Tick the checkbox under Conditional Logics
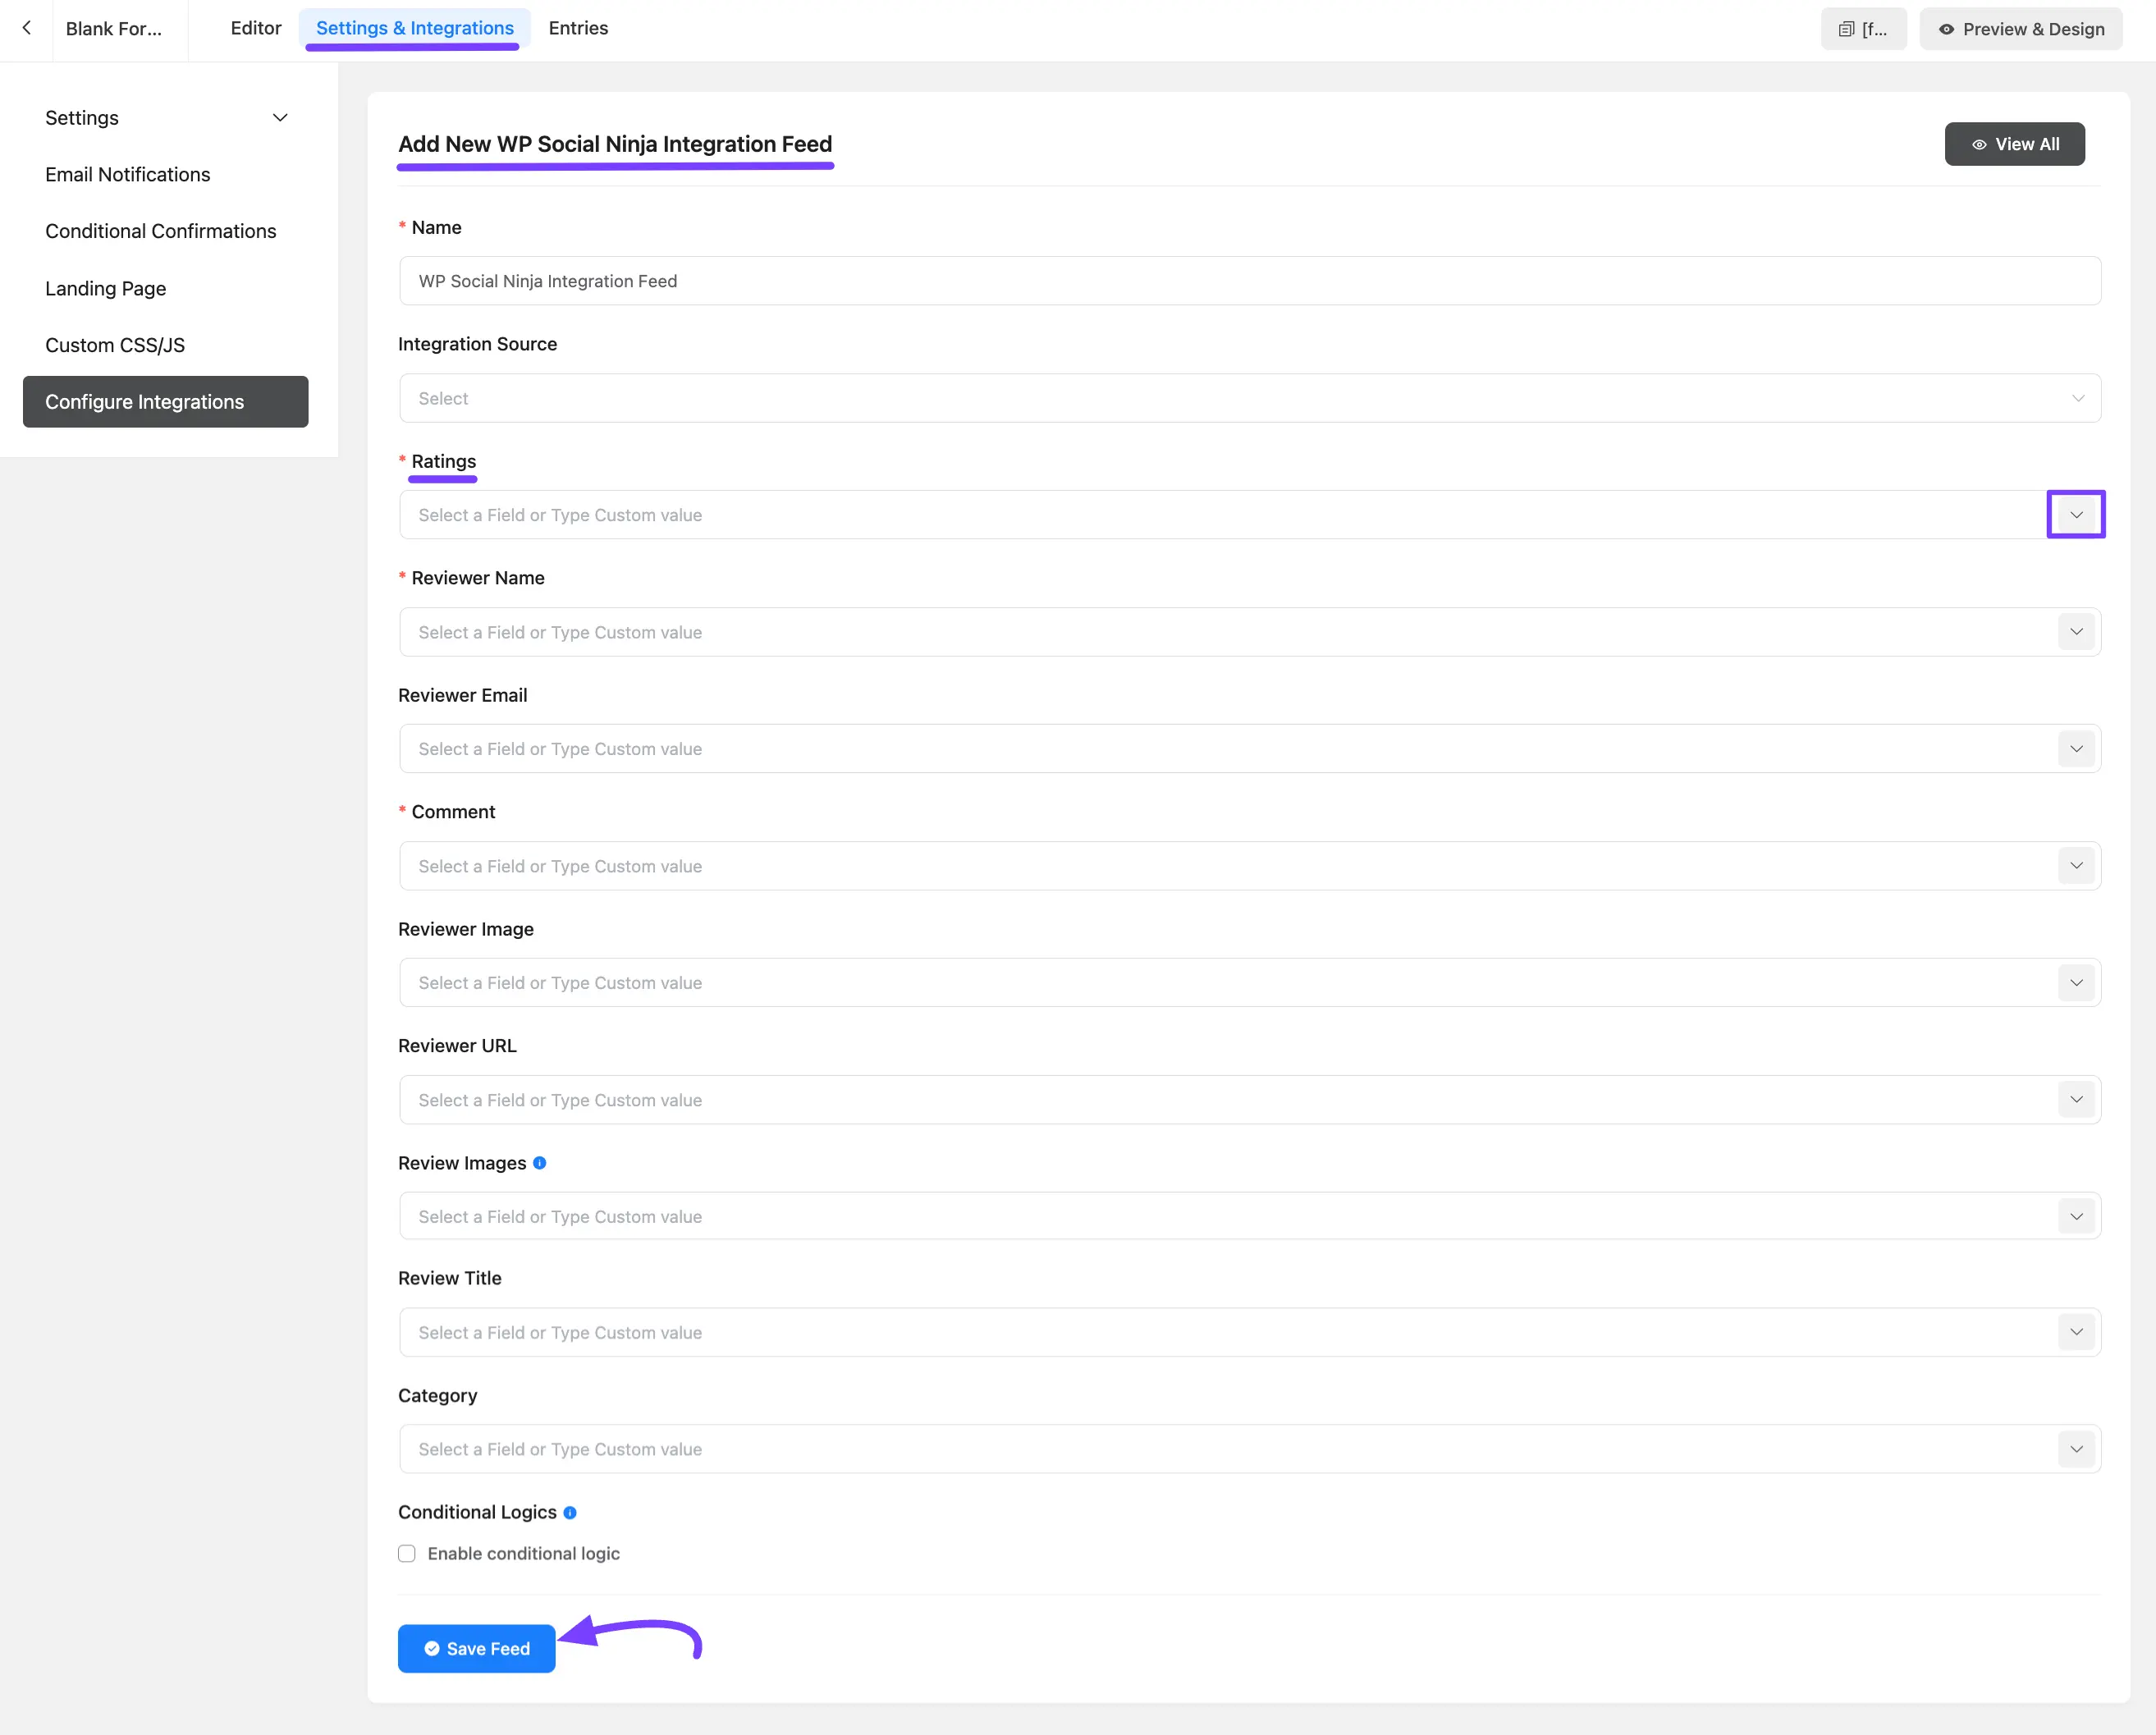Image resolution: width=2156 pixels, height=1735 pixels. pyautogui.click(x=407, y=1553)
